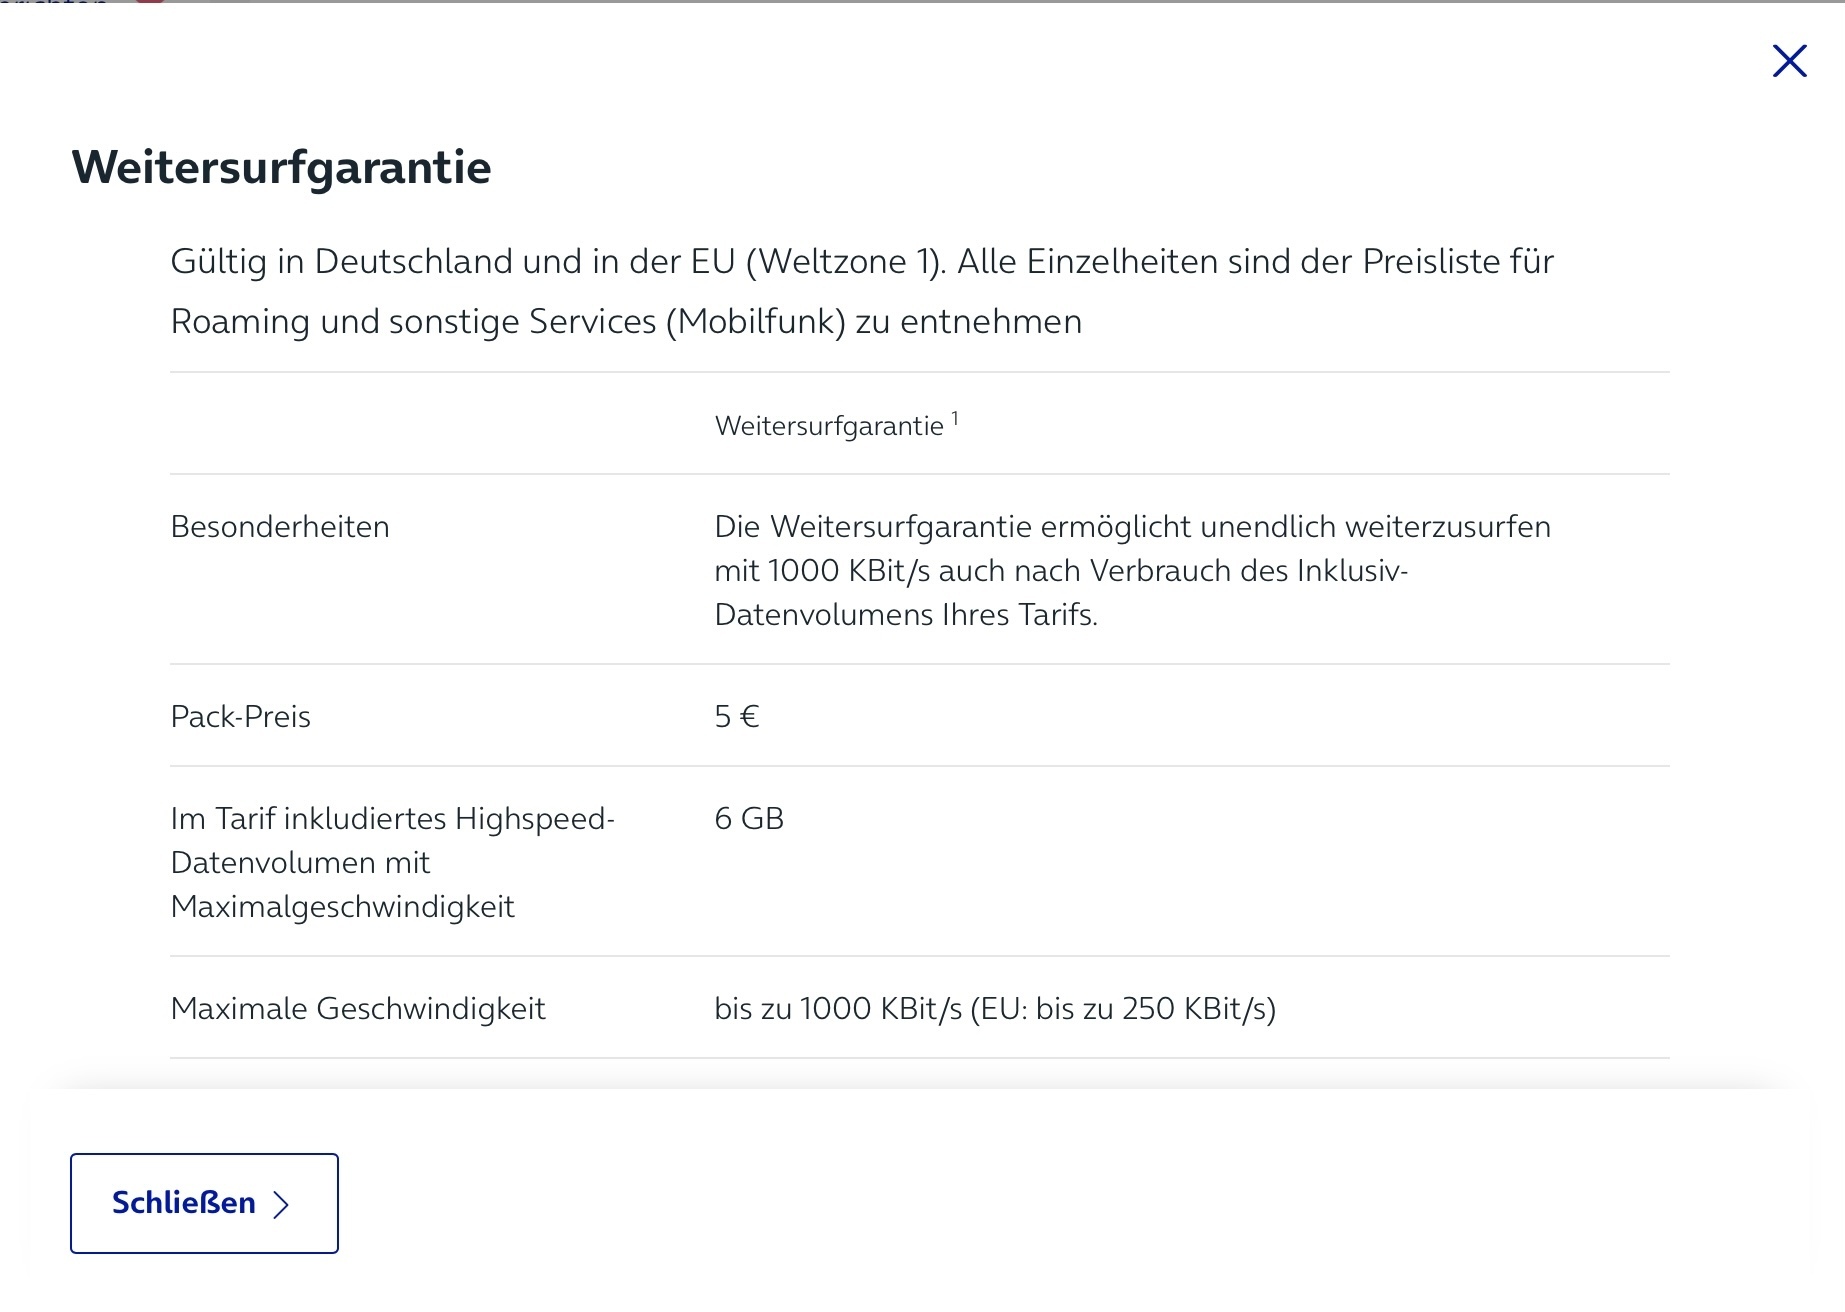Image resolution: width=1845 pixels, height=1312 pixels.
Task: Click 'Im Tarif inkludiertes Highspeed-' label line
Action: [x=393, y=819]
